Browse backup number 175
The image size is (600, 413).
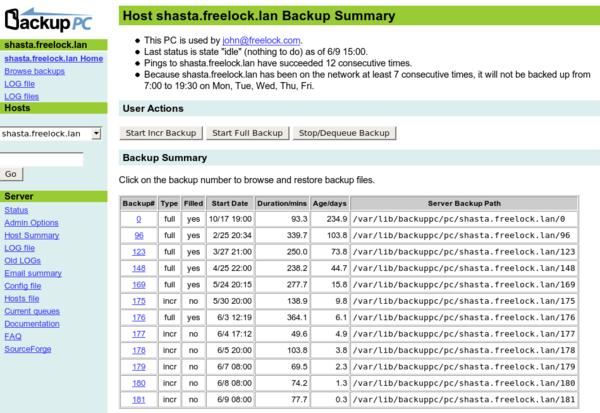(x=139, y=301)
